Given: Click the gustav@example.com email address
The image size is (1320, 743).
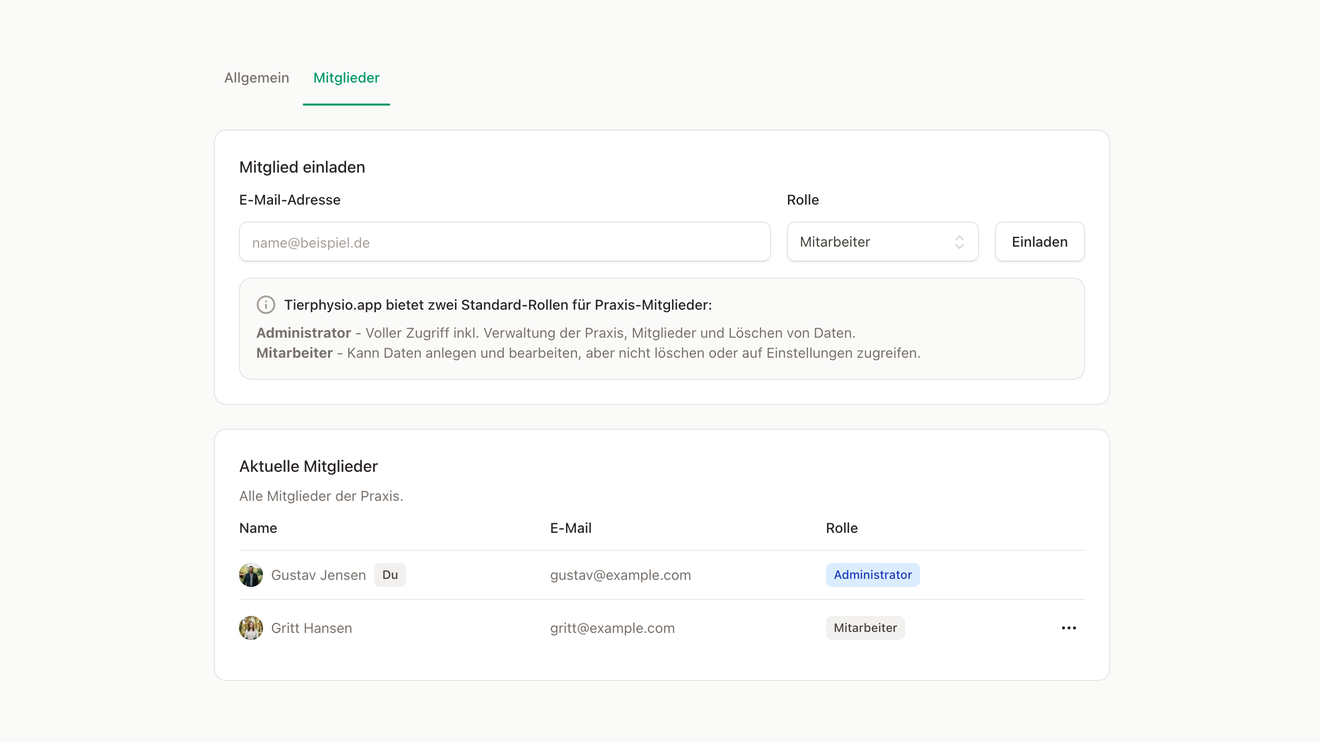Looking at the screenshot, I should pyautogui.click(x=620, y=575).
